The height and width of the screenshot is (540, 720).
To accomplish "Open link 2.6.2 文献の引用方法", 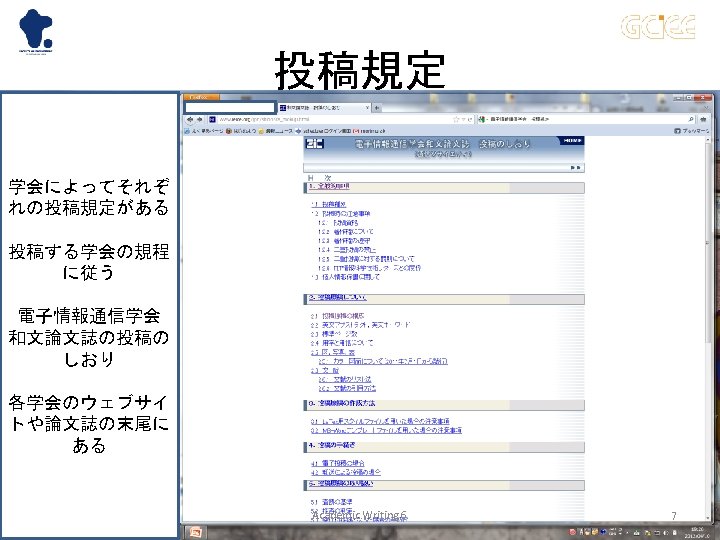I will pyautogui.click(x=347, y=388).
